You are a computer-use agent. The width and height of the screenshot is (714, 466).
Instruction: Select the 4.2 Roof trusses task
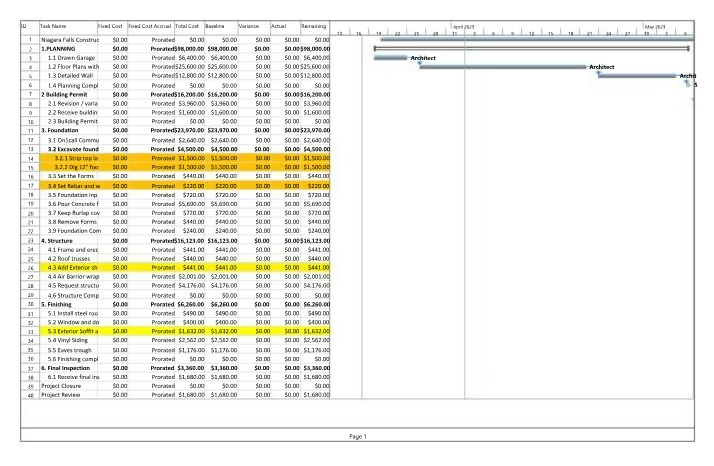point(69,259)
